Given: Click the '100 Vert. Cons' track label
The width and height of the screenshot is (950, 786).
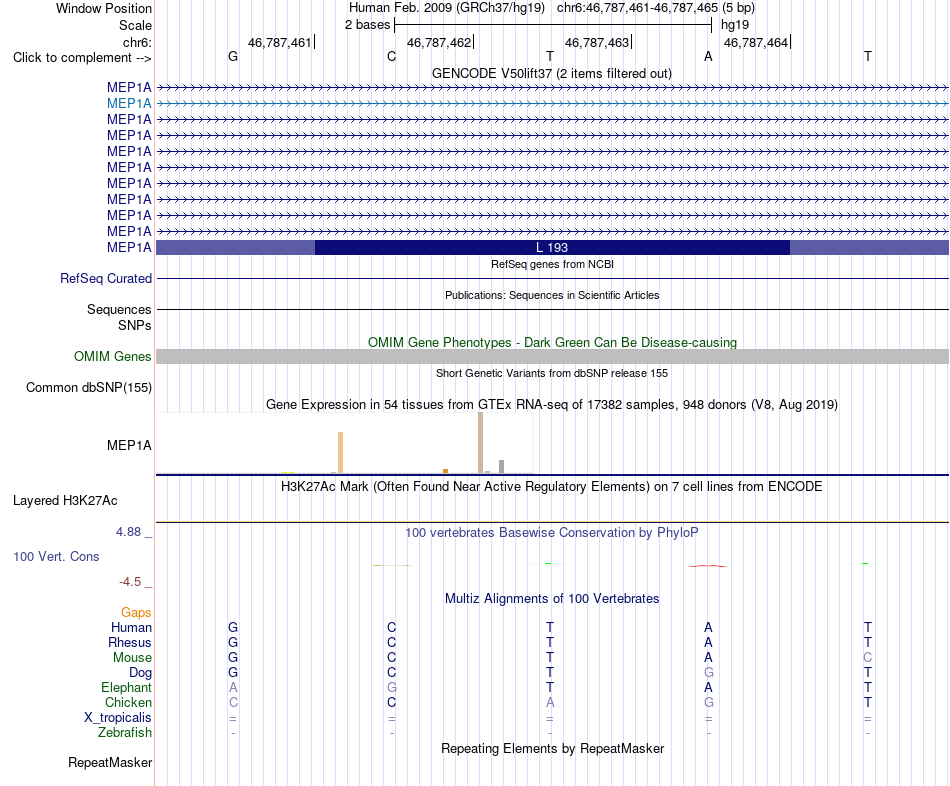Looking at the screenshot, I should (56, 556).
